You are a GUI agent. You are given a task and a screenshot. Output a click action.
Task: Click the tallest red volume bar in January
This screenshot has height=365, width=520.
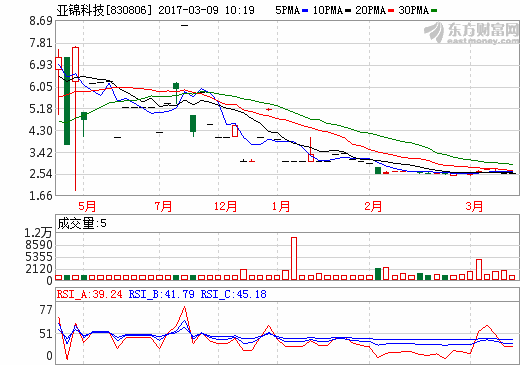point(294,258)
